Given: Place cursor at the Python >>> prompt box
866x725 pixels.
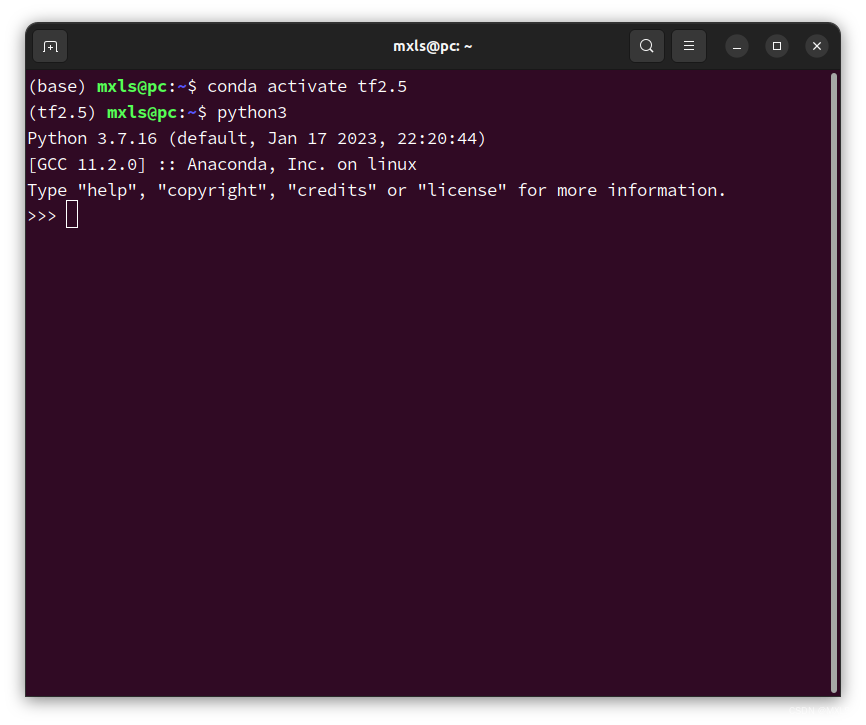Looking at the screenshot, I should [x=72, y=215].
